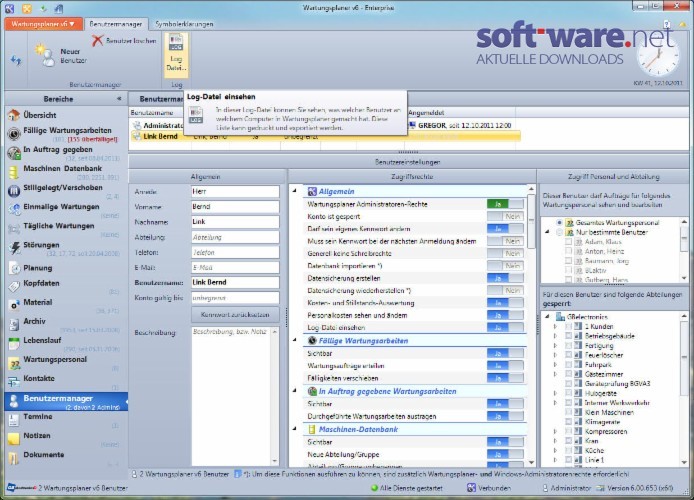Collapse the Bereiche sidebar panel
Image resolution: width=694 pixels, height=500 pixels.
tap(119, 98)
